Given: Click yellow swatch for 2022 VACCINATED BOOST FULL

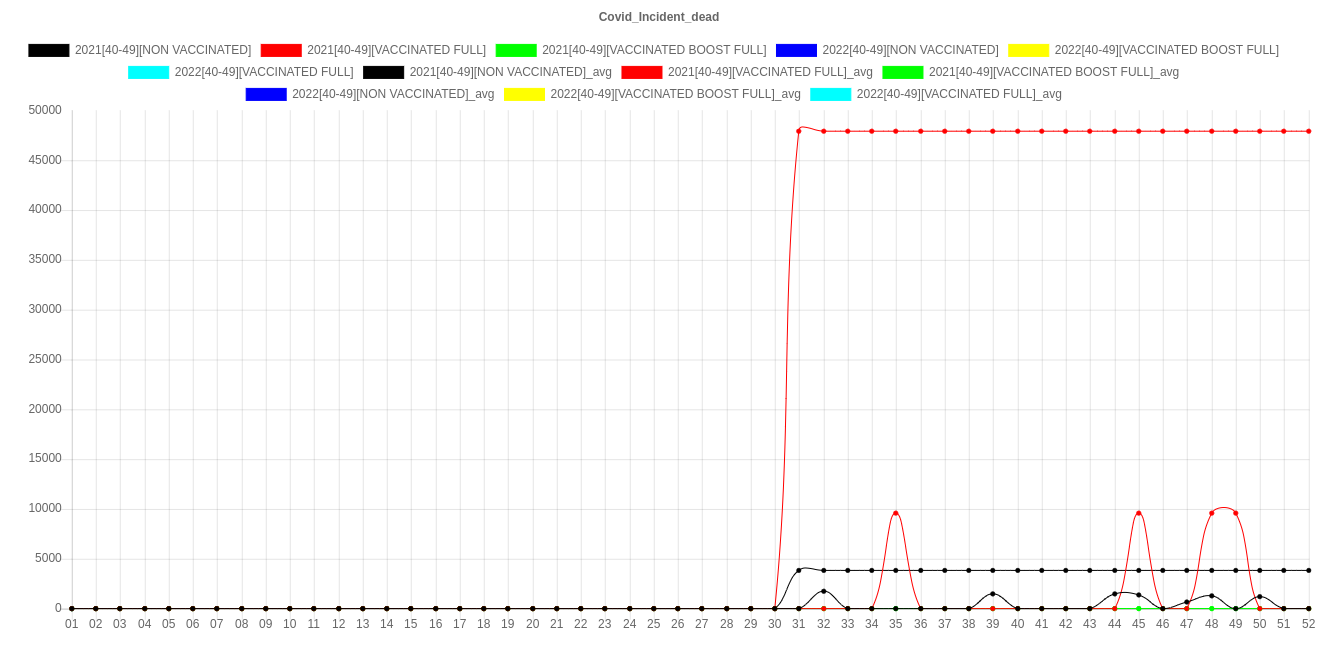Looking at the screenshot, I should pyautogui.click(x=1028, y=50).
